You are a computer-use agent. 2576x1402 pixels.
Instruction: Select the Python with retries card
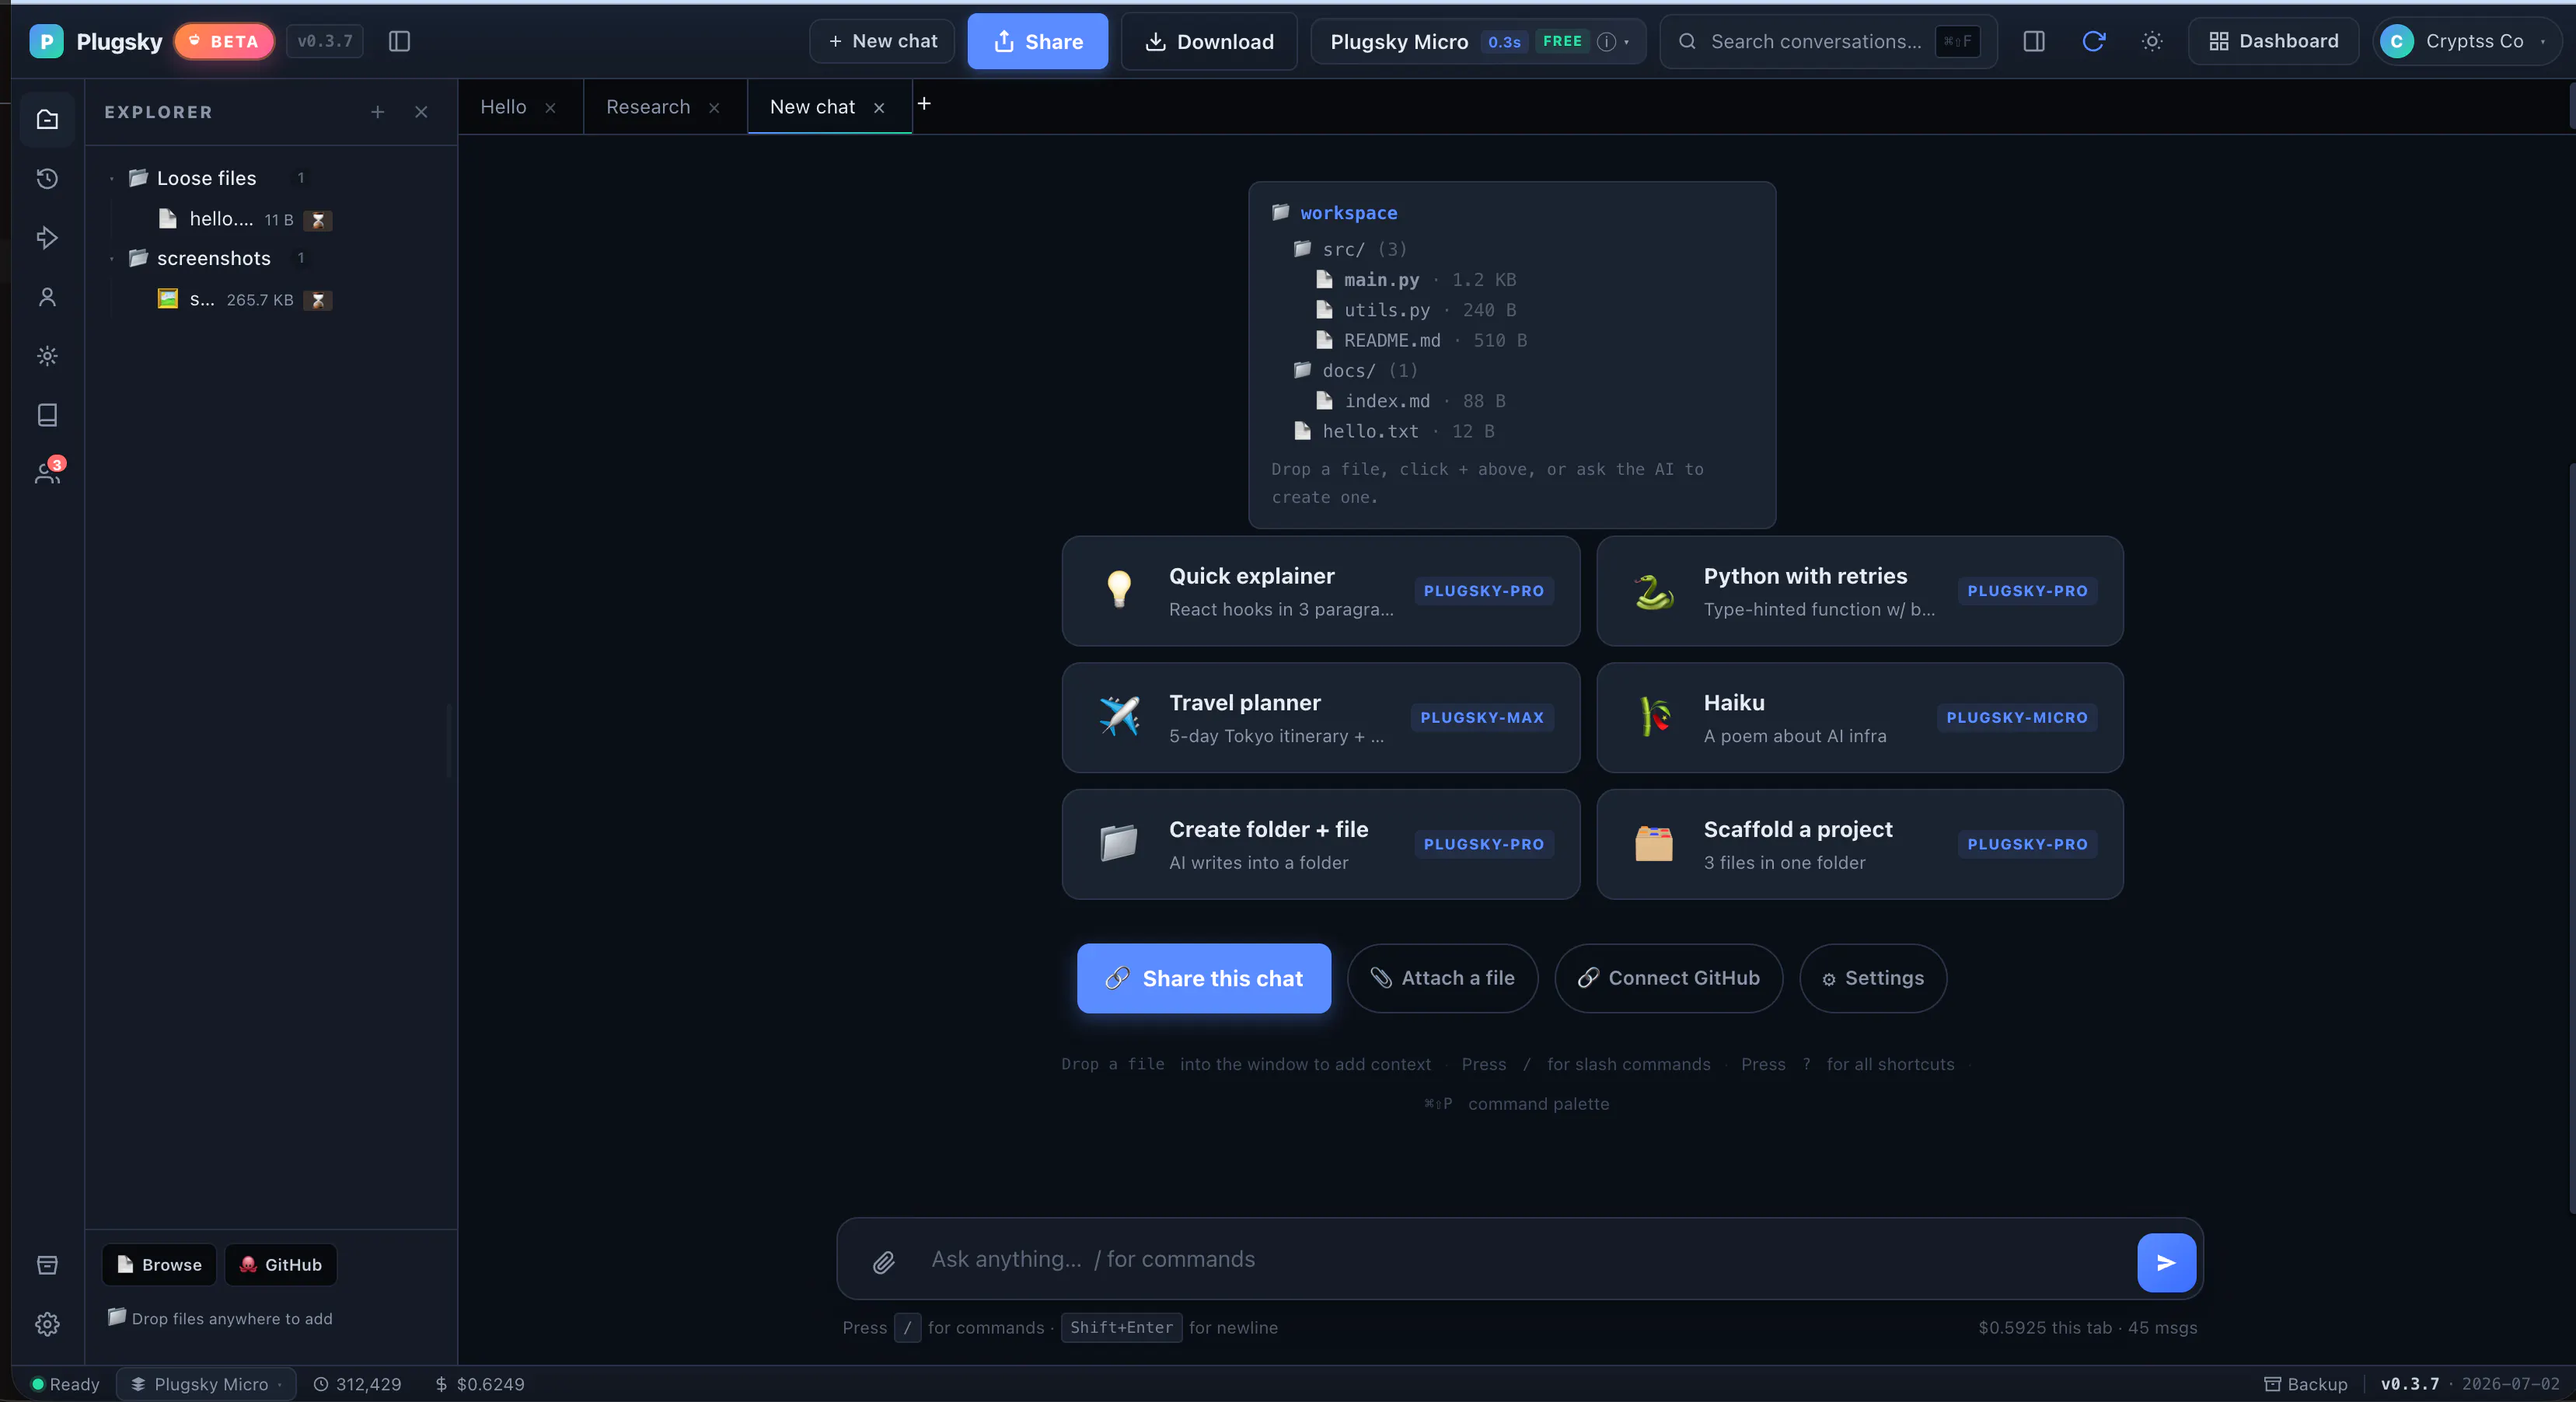pyautogui.click(x=1860, y=591)
